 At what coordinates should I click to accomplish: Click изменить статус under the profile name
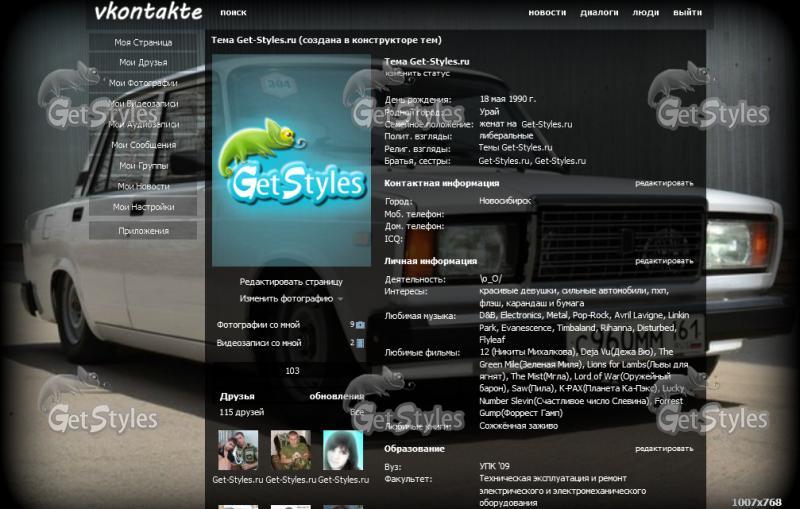(x=417, y=73)
